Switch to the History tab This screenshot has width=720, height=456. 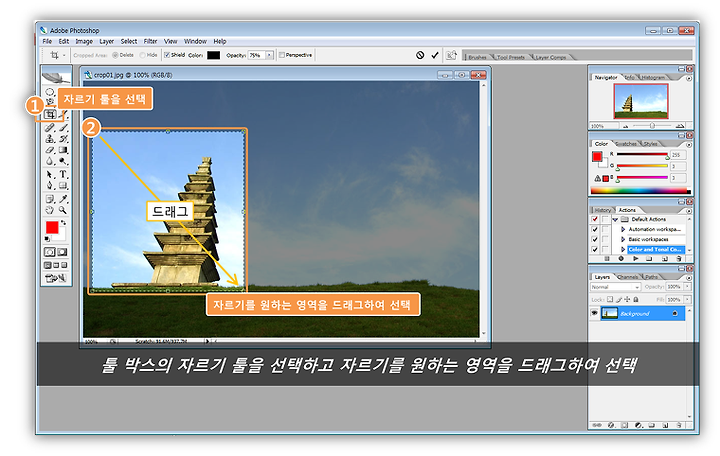602,210
